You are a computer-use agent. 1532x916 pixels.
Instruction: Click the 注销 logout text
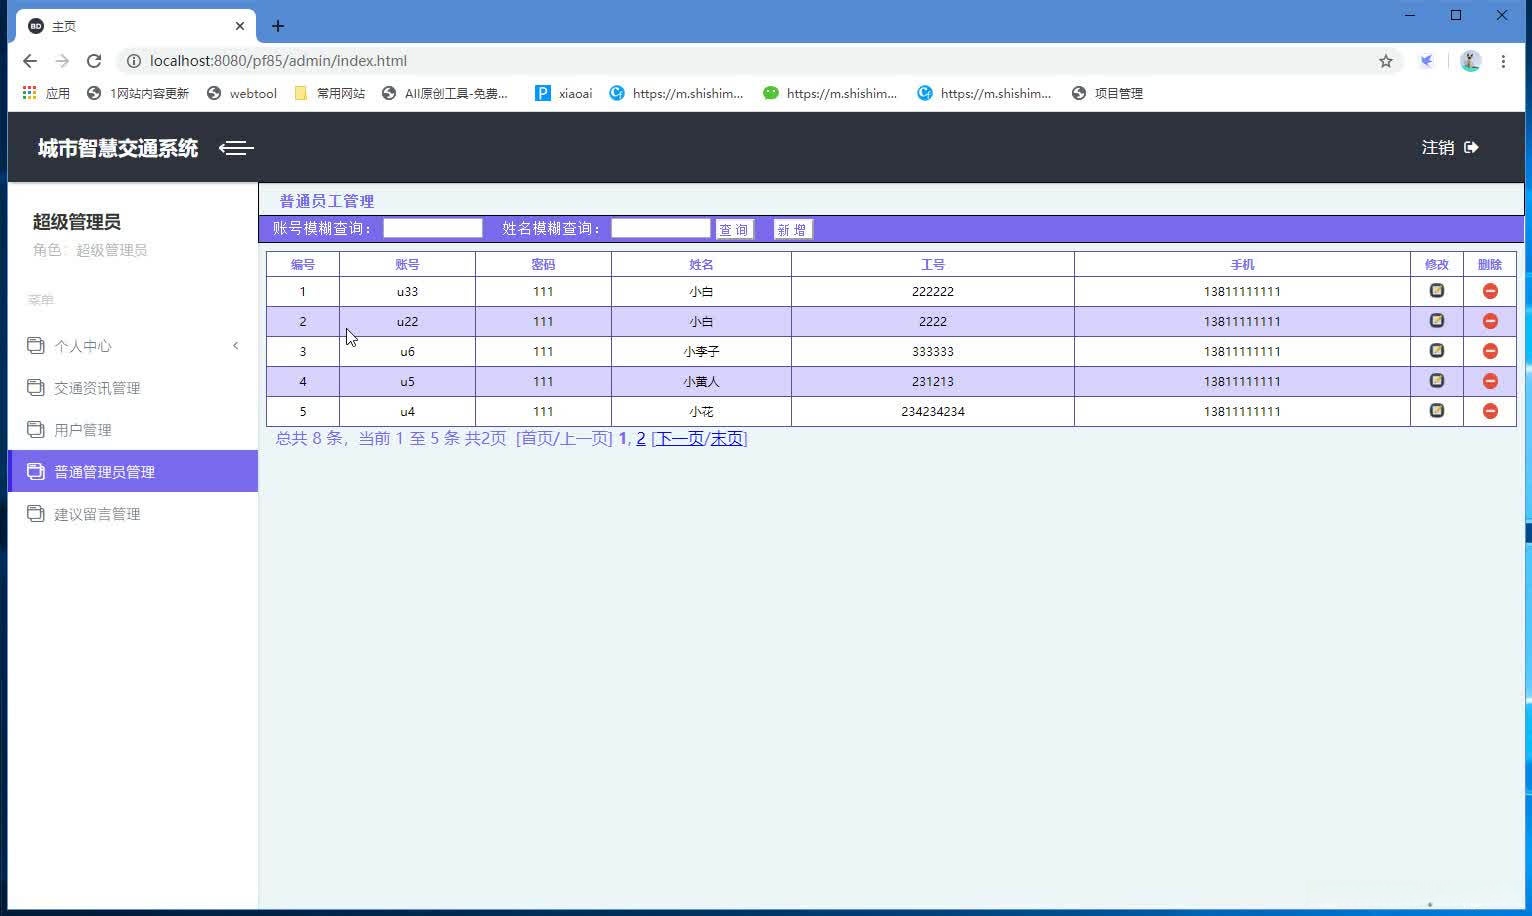1438,148
